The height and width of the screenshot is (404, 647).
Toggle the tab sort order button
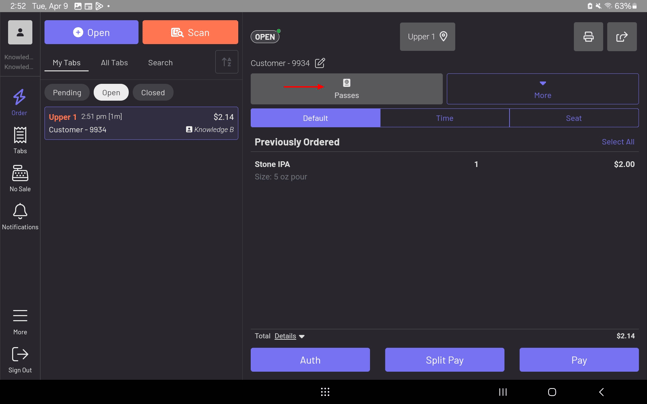click(227, 63)
